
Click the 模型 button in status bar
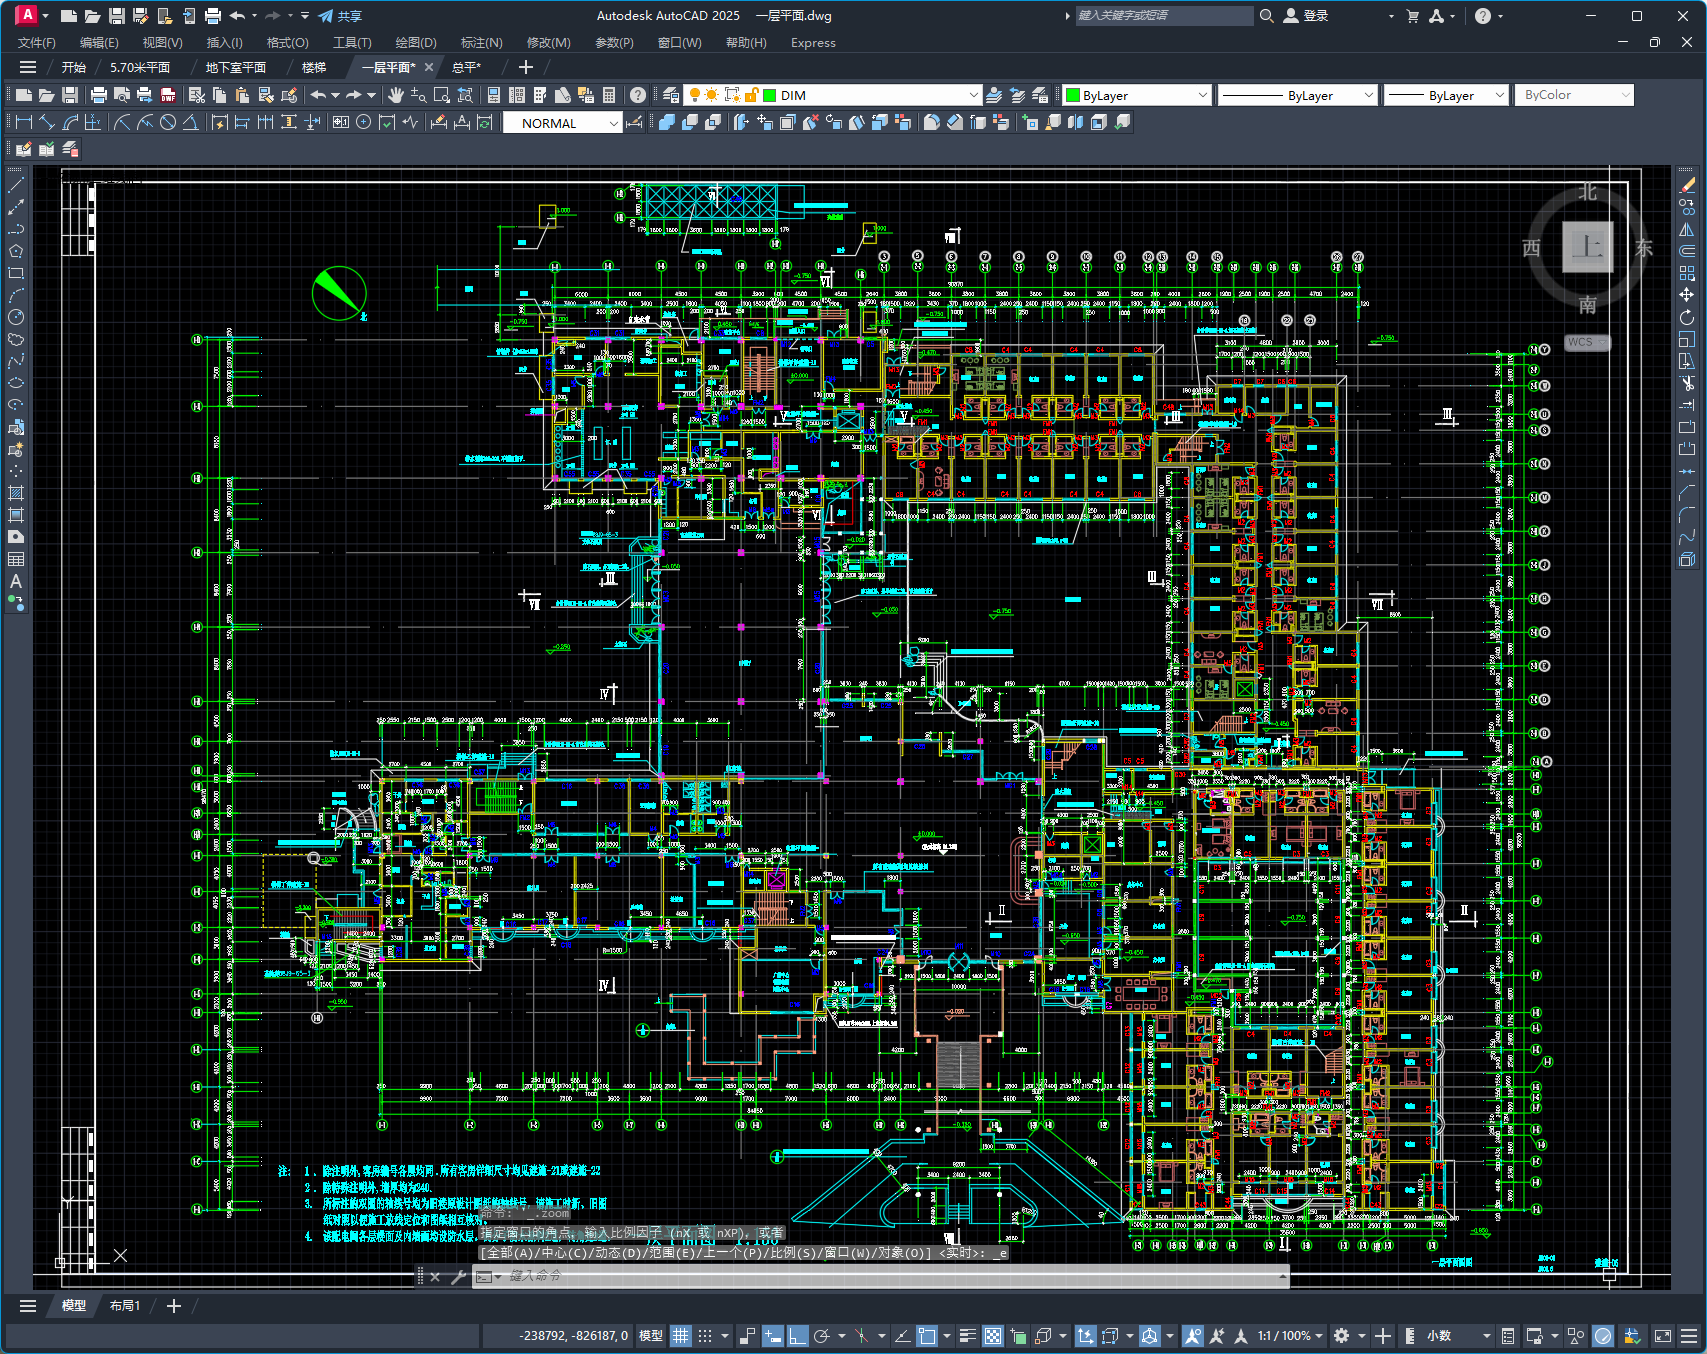pos(651,1336)
